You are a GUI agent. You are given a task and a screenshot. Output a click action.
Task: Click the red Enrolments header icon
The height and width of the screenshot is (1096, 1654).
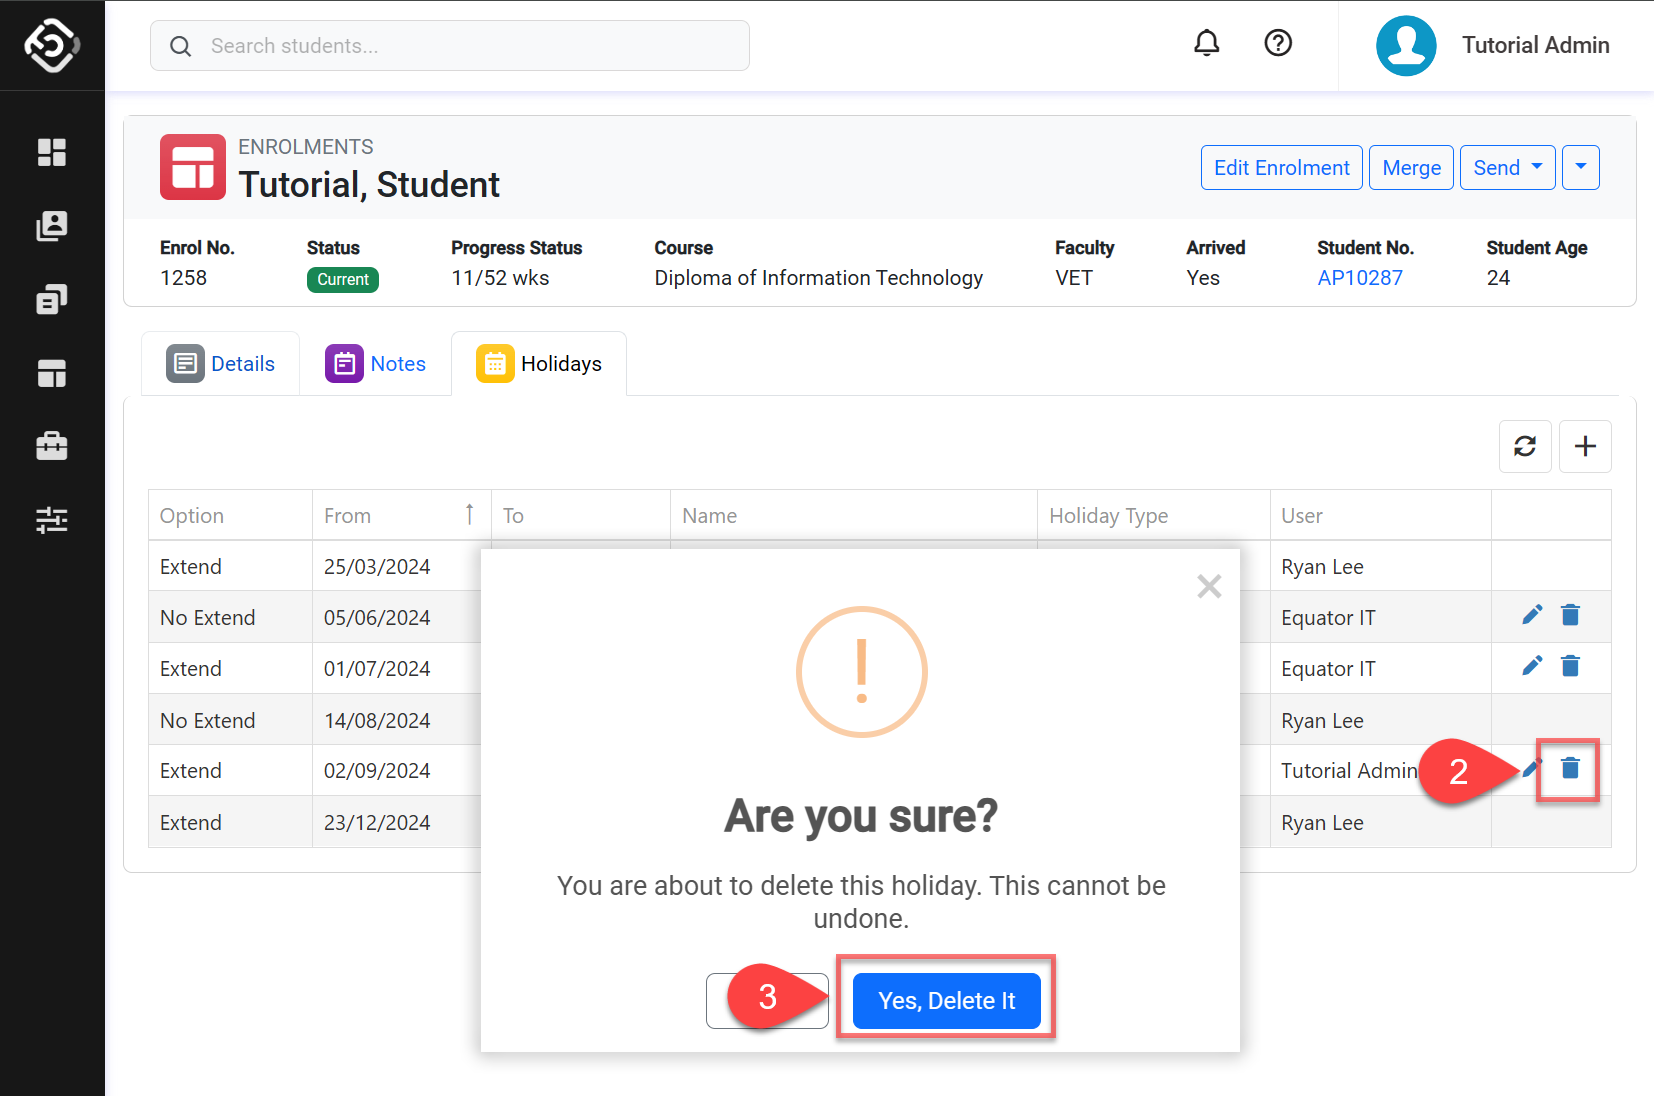pos(193,167)
